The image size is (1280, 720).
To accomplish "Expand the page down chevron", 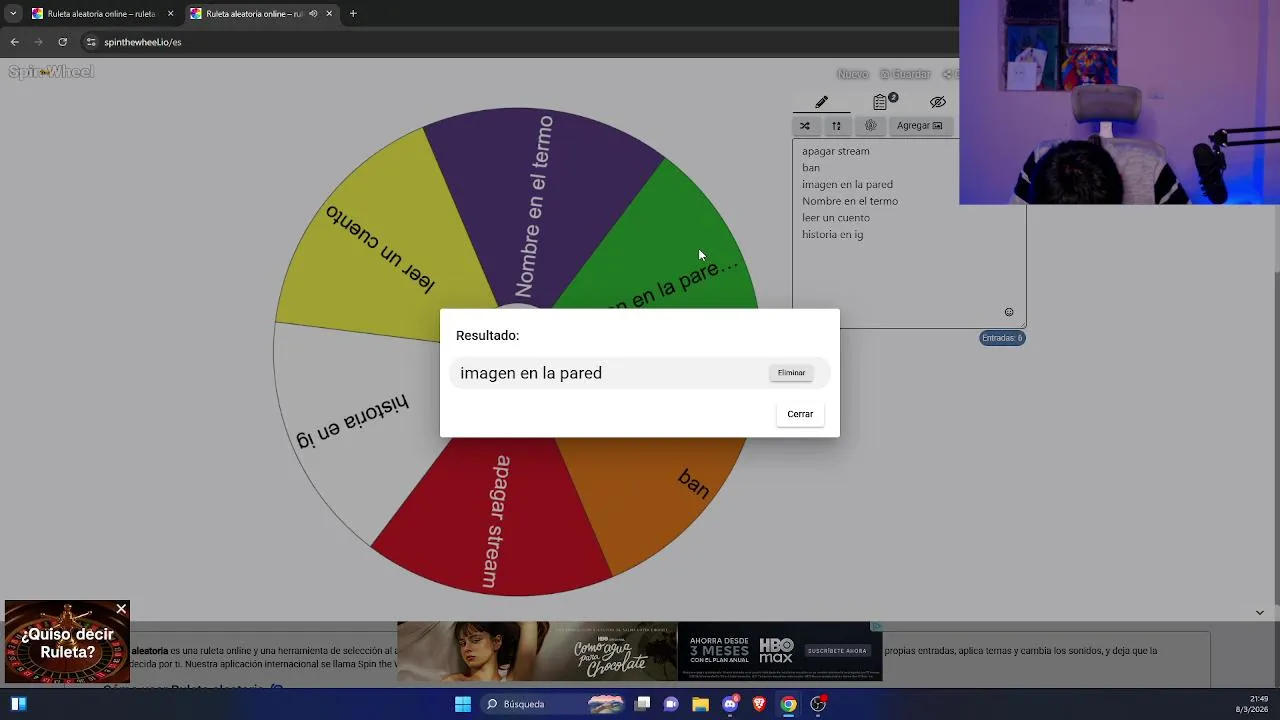I will coord(1259,612).
